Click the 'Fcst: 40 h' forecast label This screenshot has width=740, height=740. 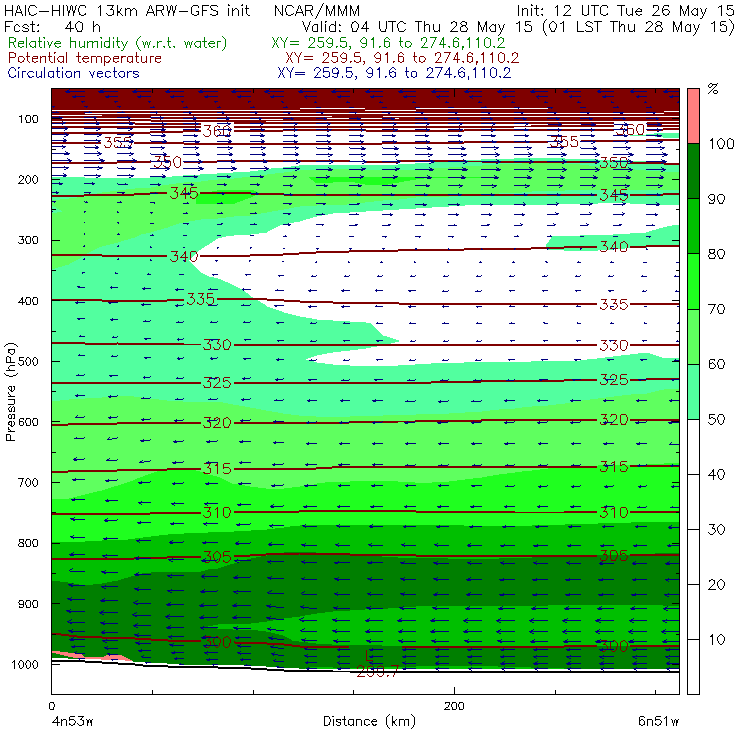pos(52,26)
